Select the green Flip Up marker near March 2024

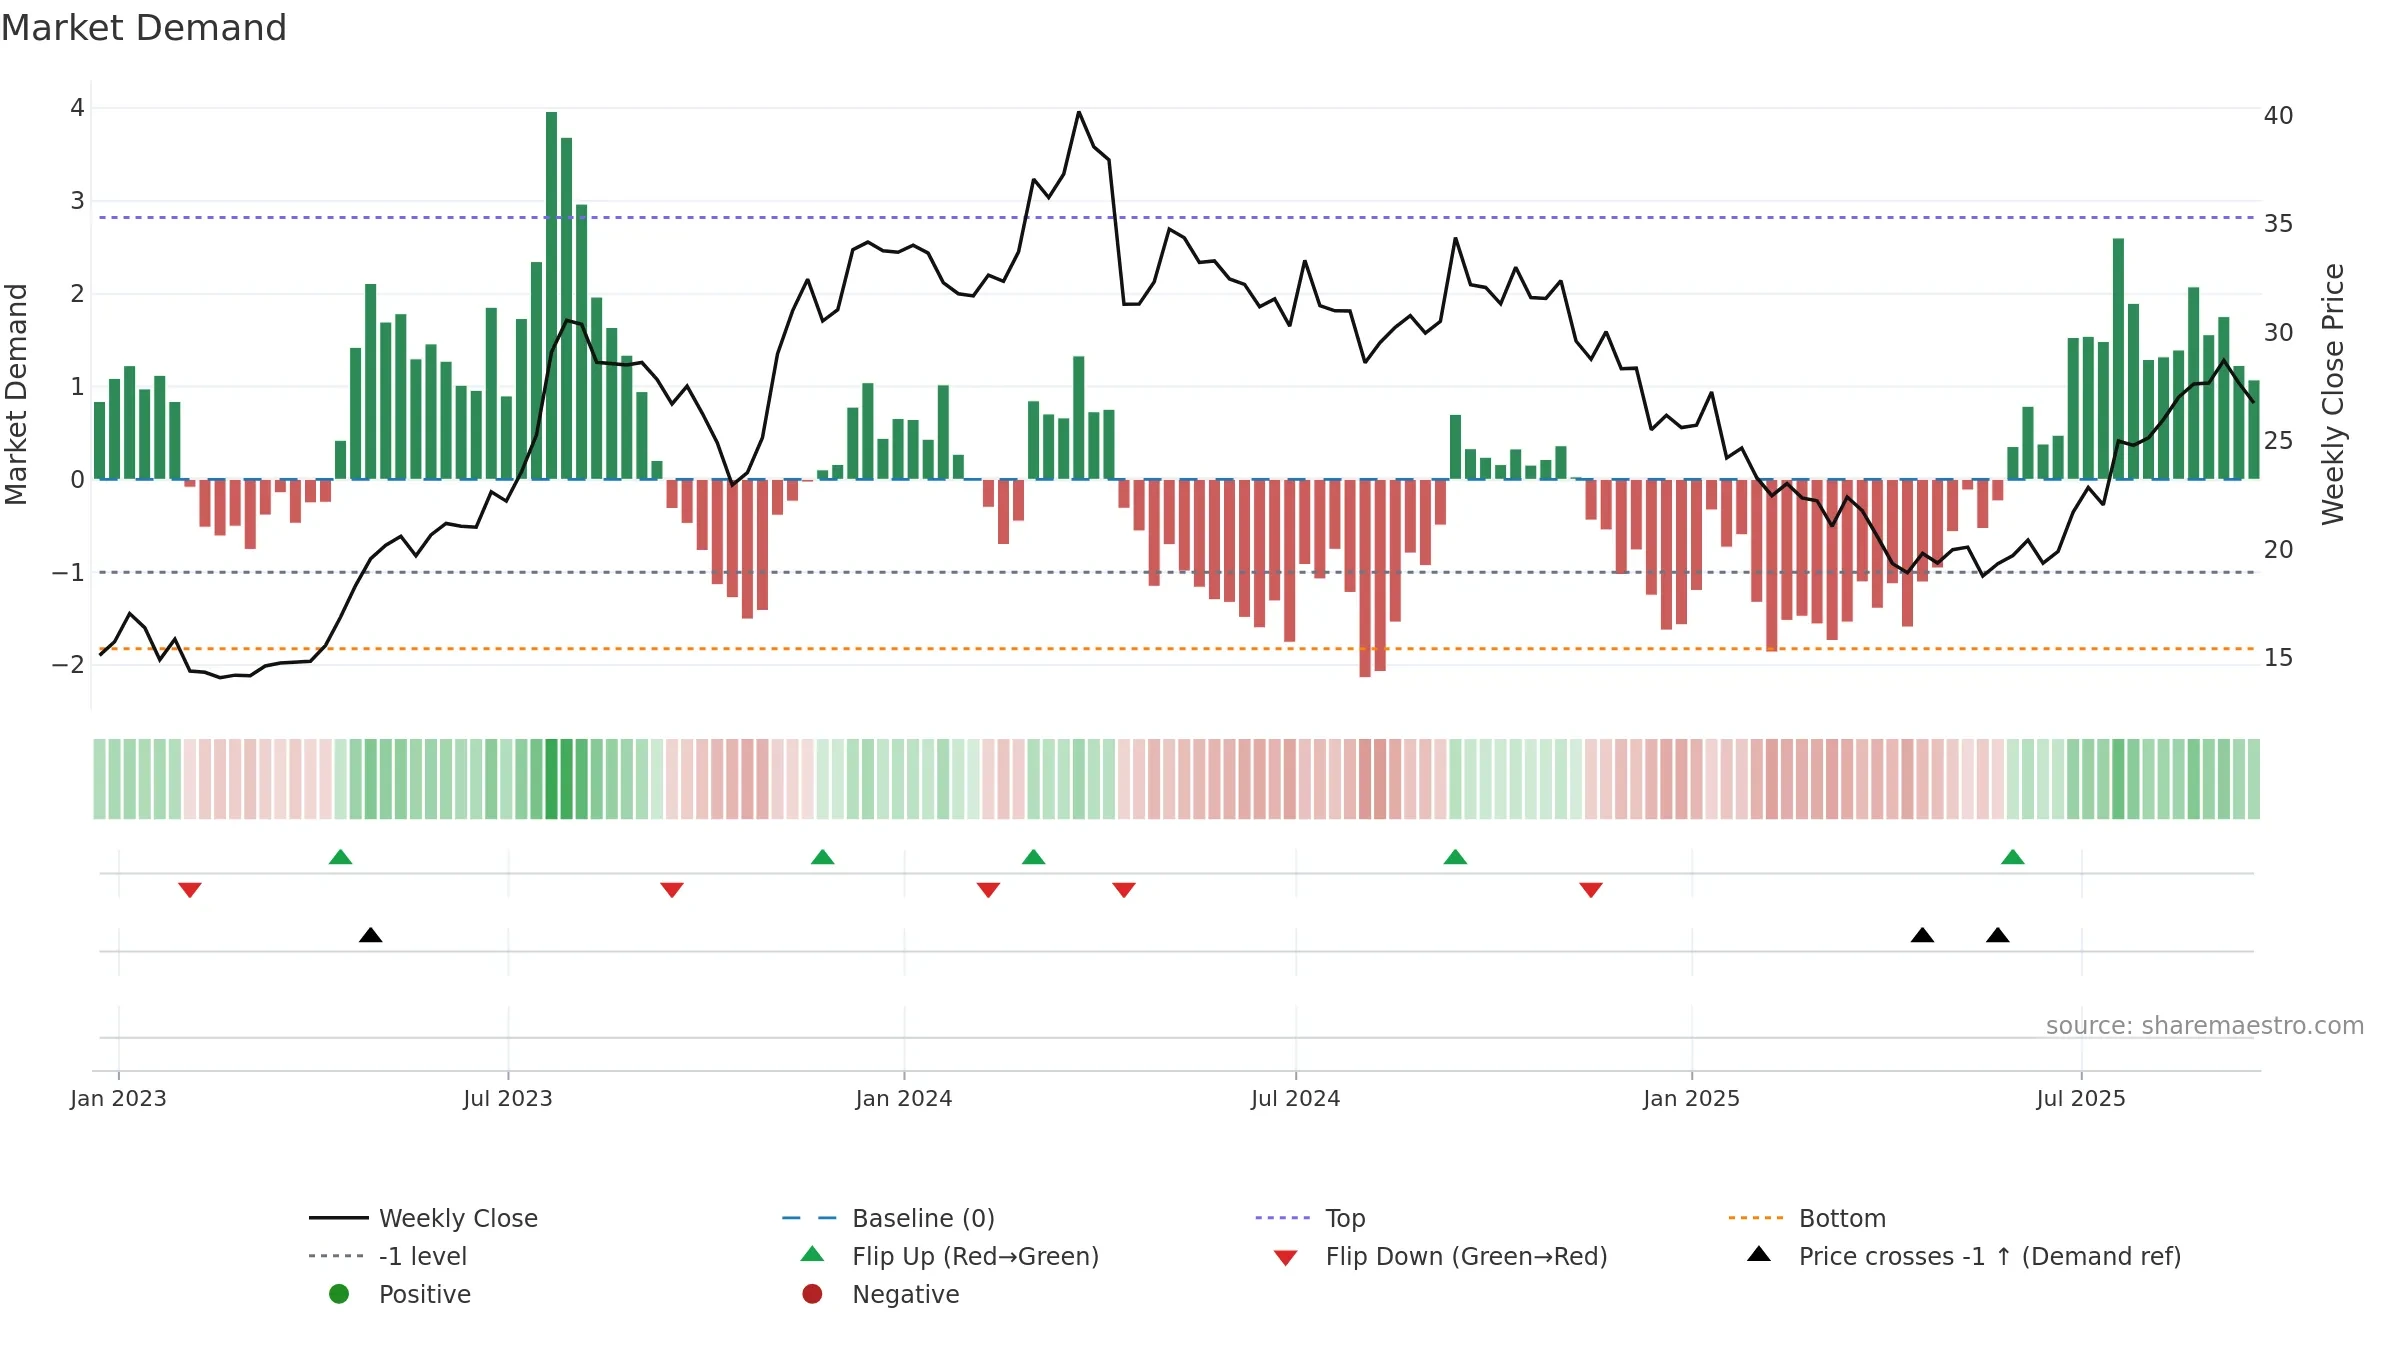tap(1034, 857)
